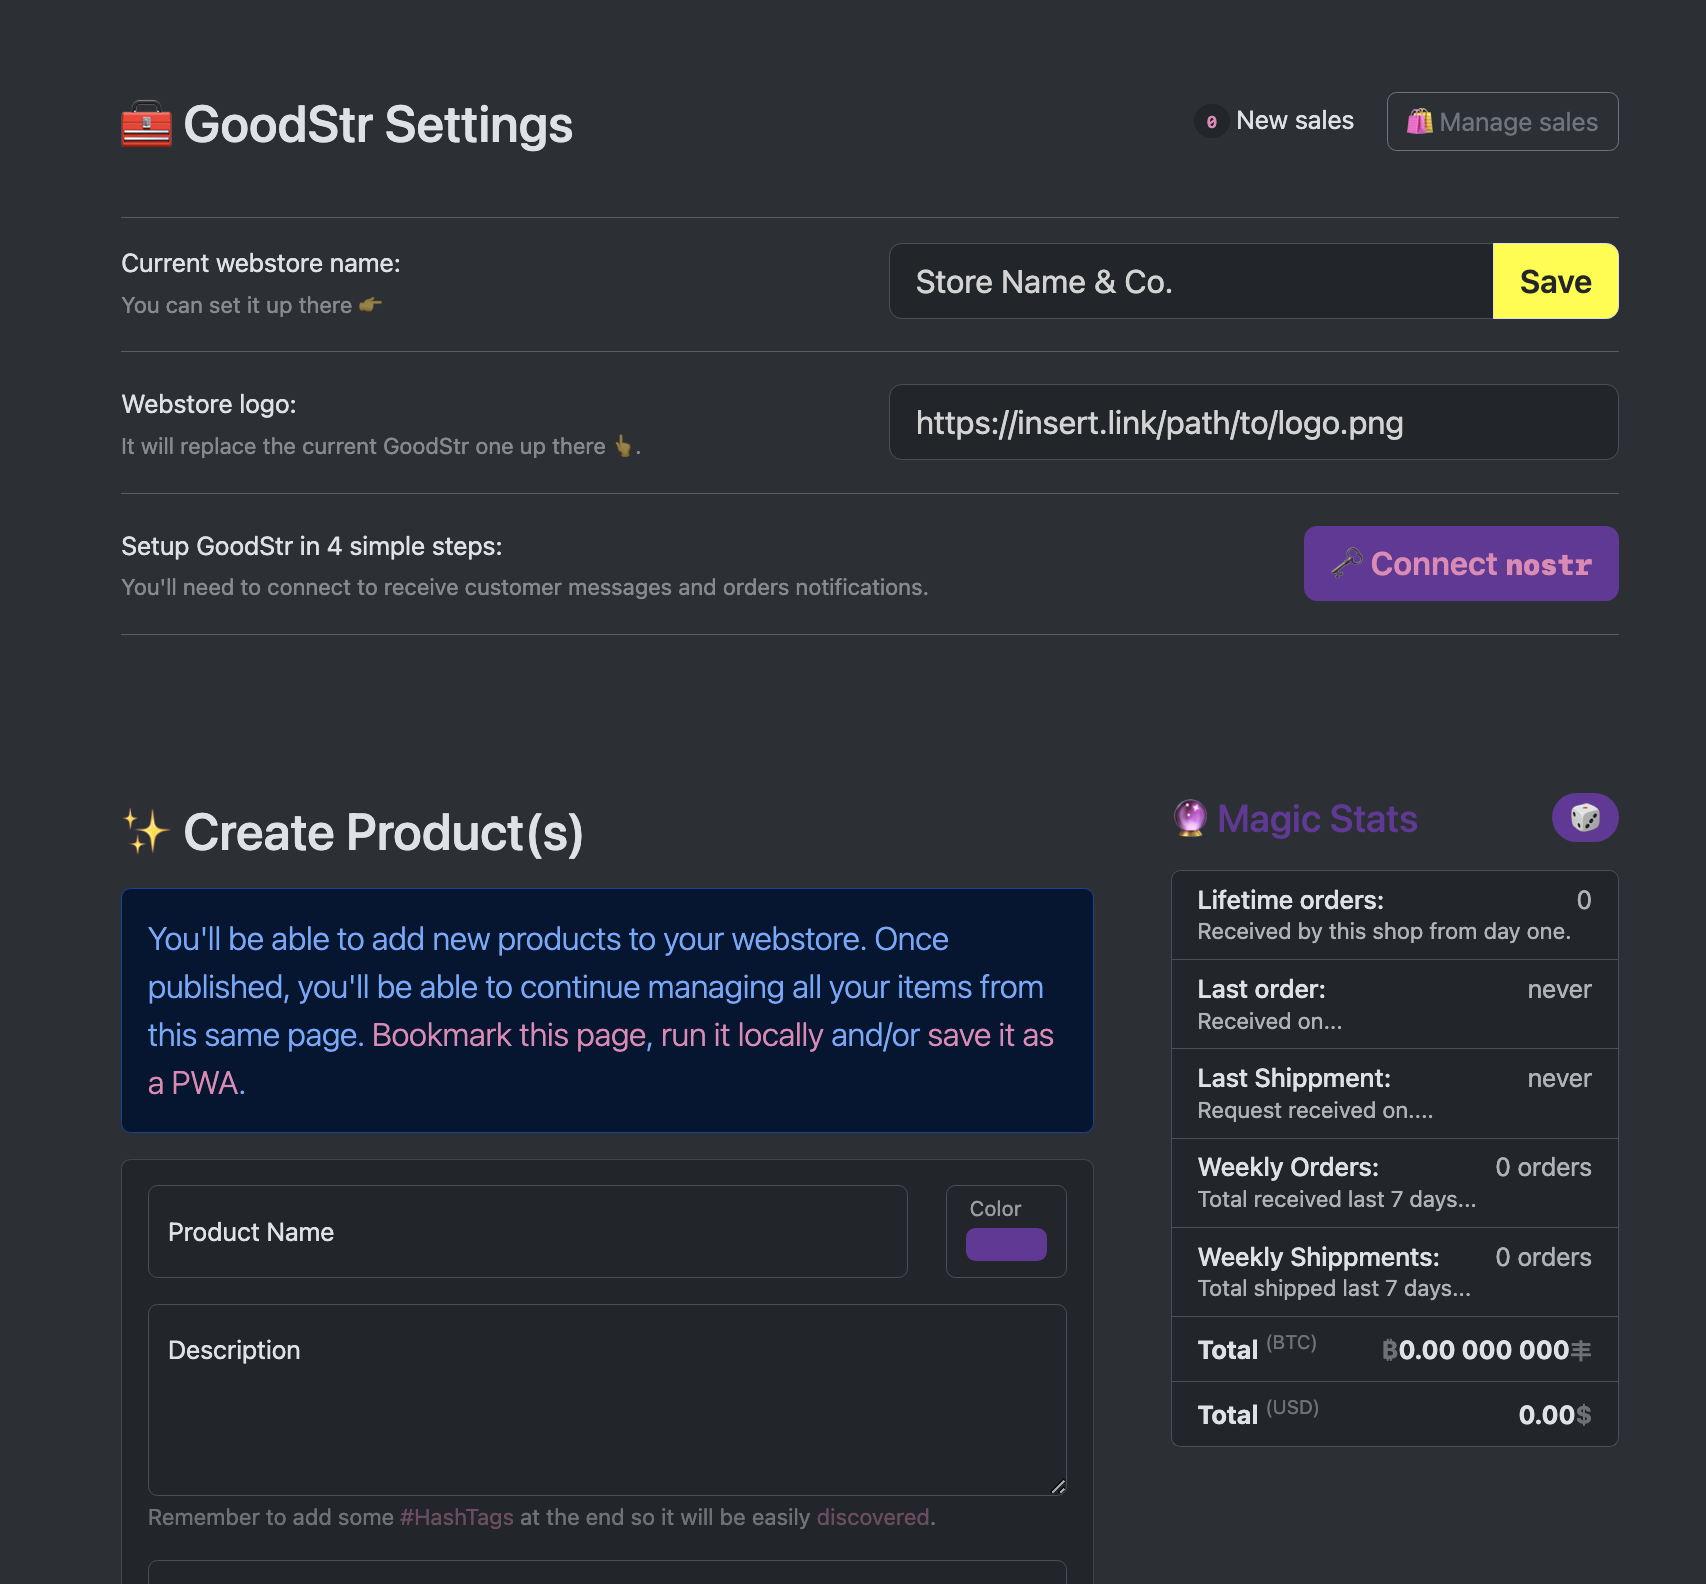
Task: Click the Connect nostr button
Action: tap(1460, 564)
